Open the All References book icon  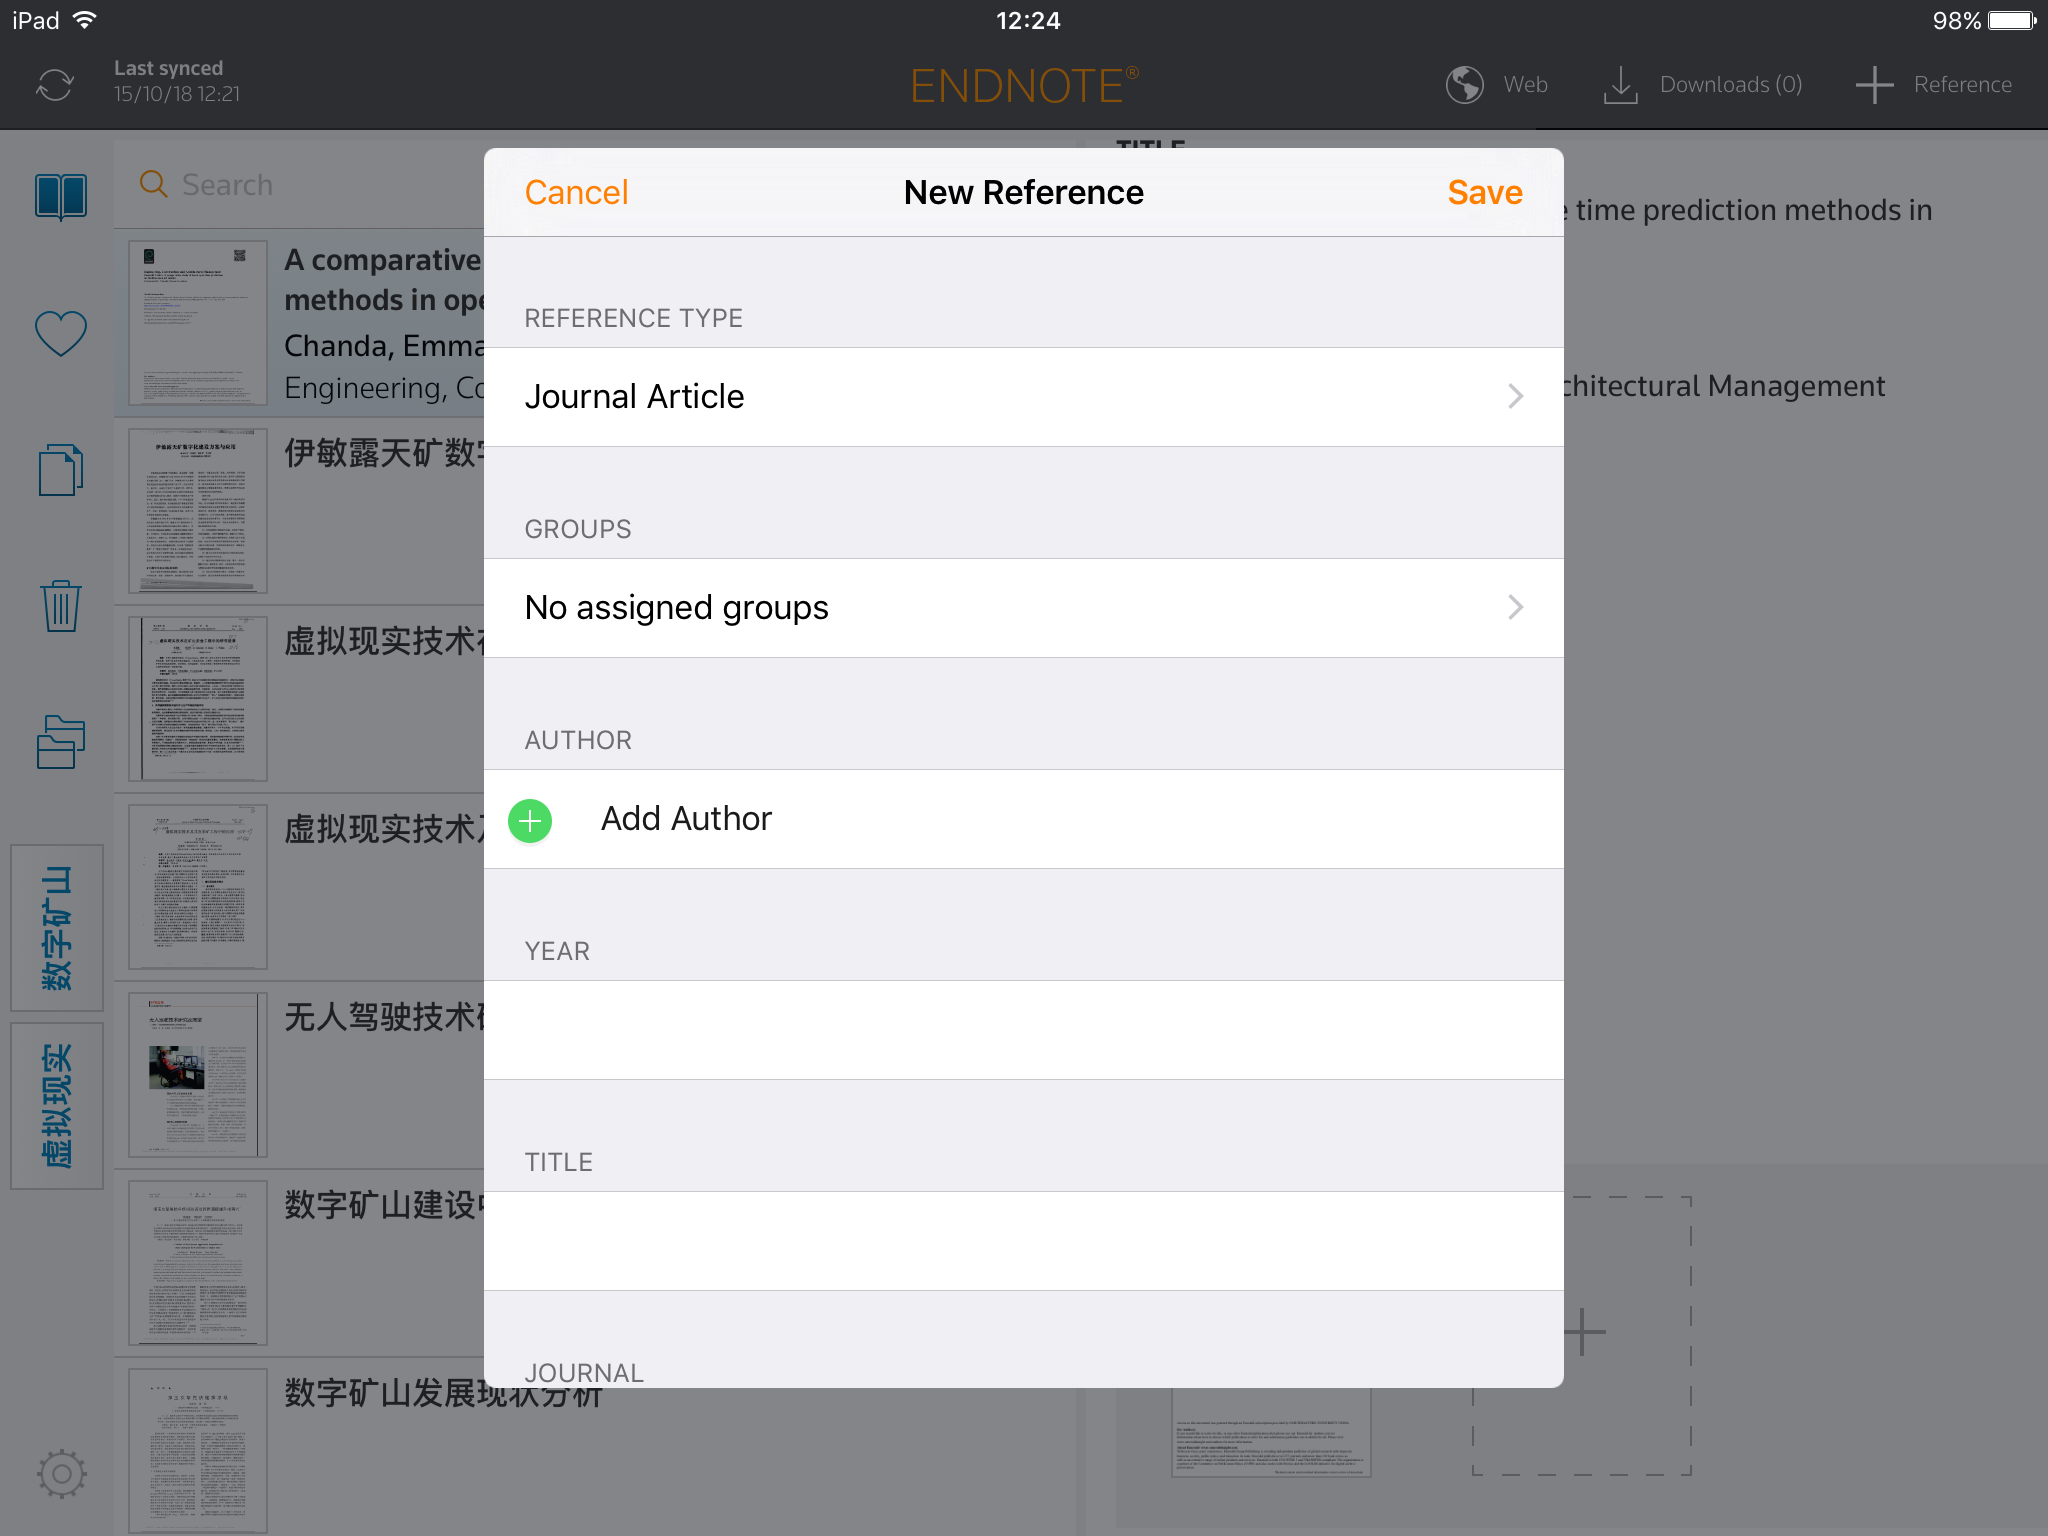(61, 196)
